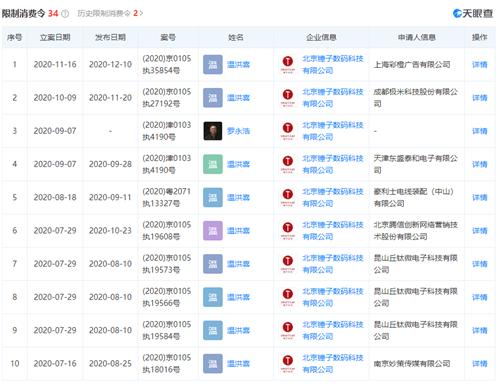This screenshot has height=389, width=500.
Task: Click the 立案日期 column header
Action: point(55,37)
